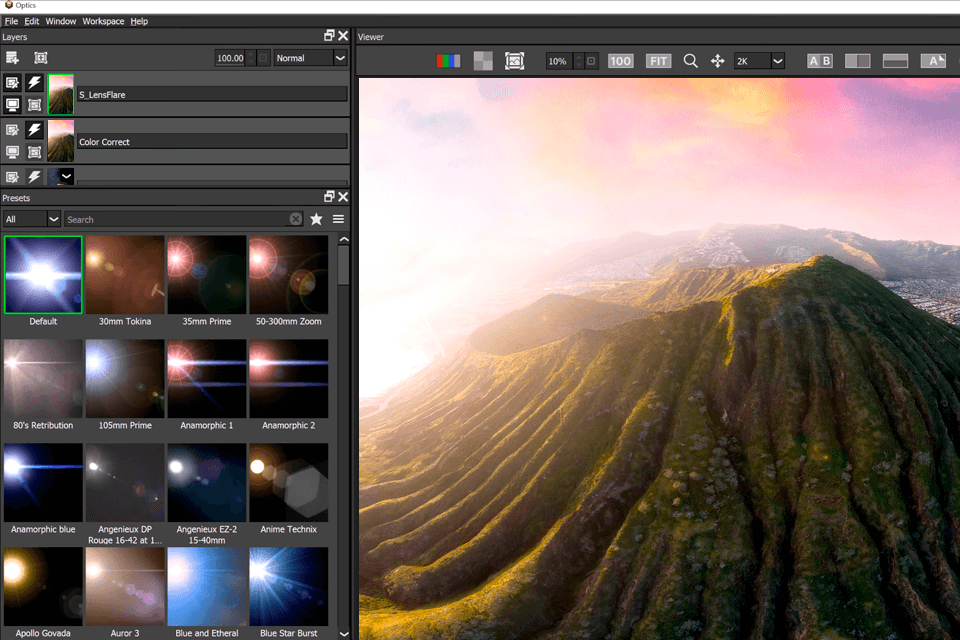Click the Color Correct layer name field
The height and width of the screenshot is (640, 960).
212,141
